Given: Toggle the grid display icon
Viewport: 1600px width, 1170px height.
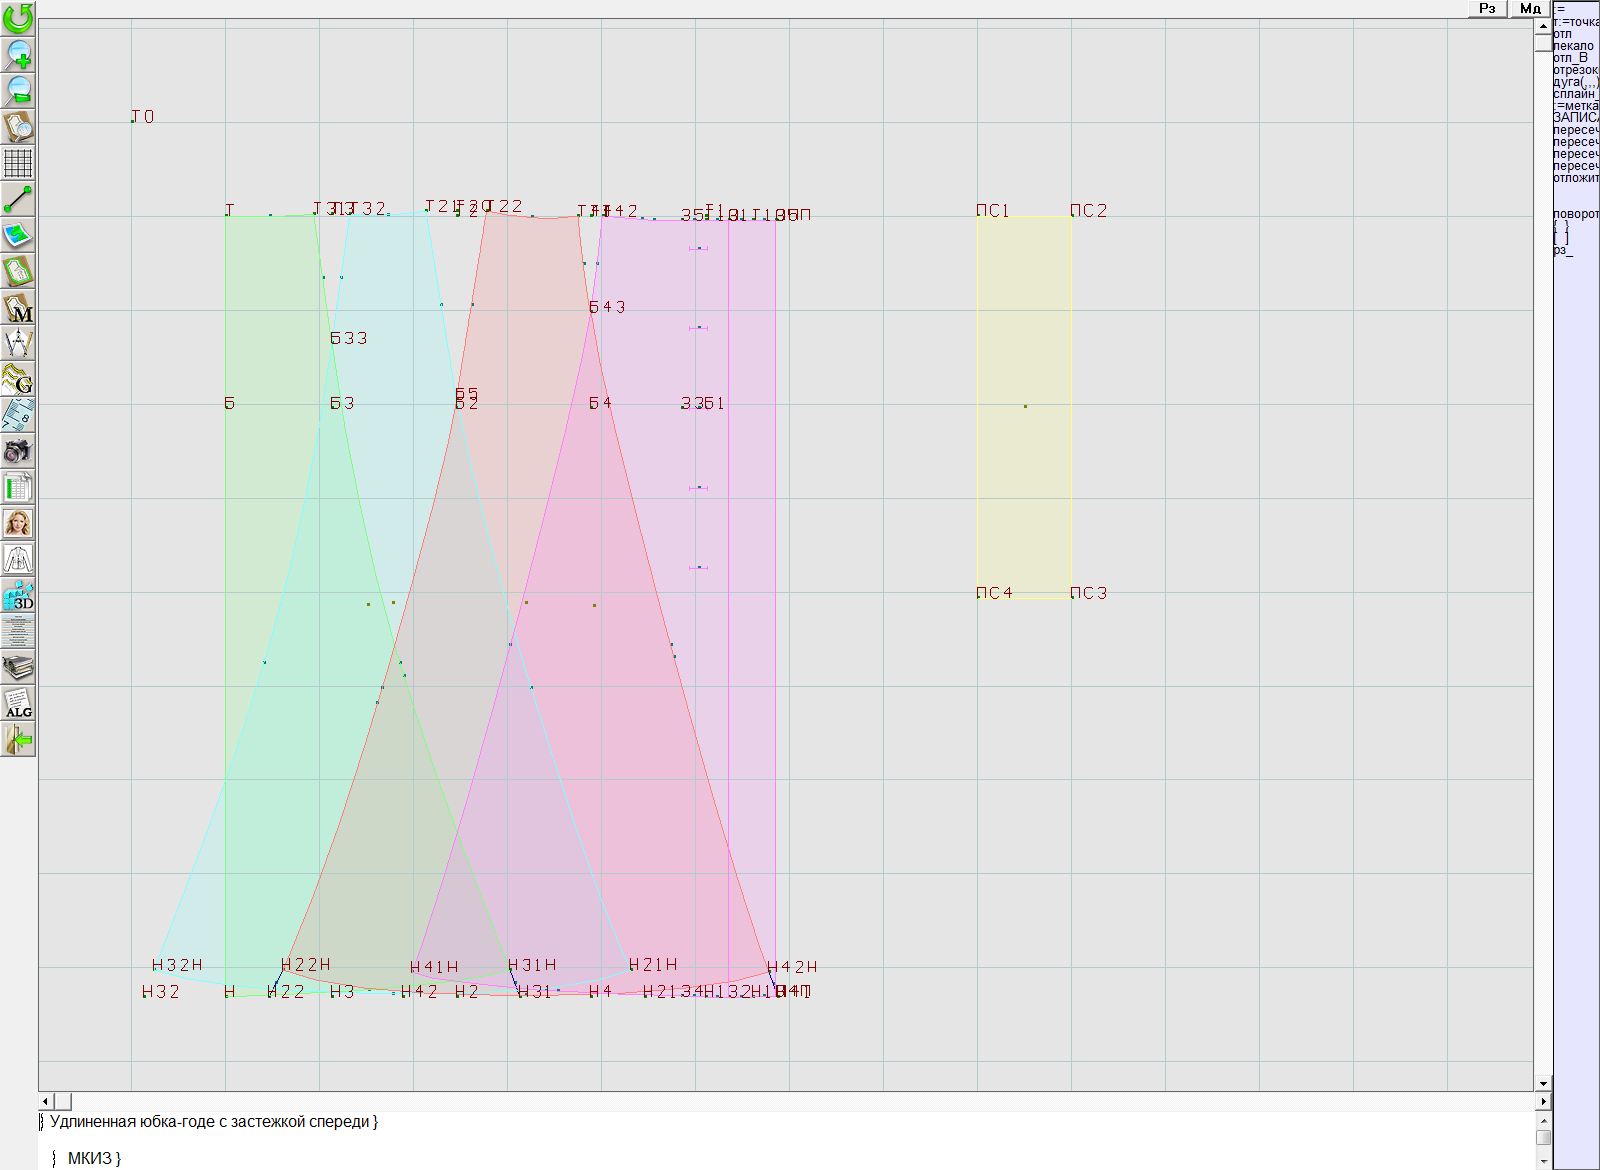Looking at the screenshot, I should point(18,163).
